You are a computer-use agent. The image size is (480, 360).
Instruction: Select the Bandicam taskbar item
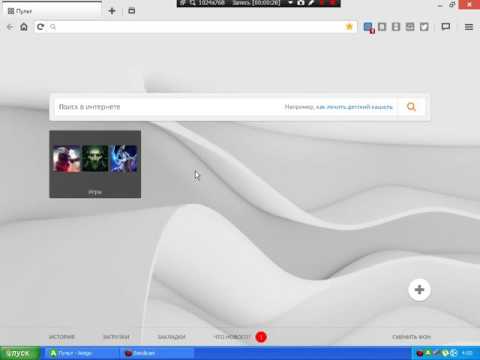(x=157, y=353)
